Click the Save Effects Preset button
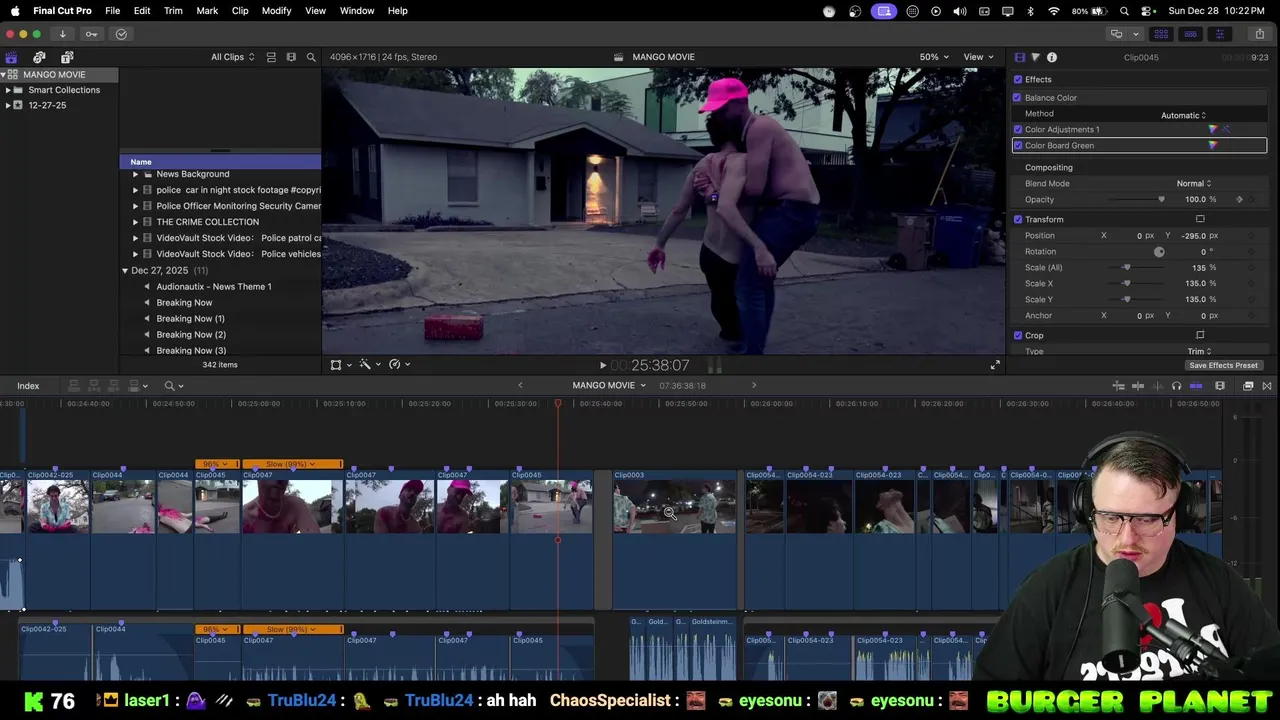Screen dimensions: 1280x720 [x=1223, y=365]
